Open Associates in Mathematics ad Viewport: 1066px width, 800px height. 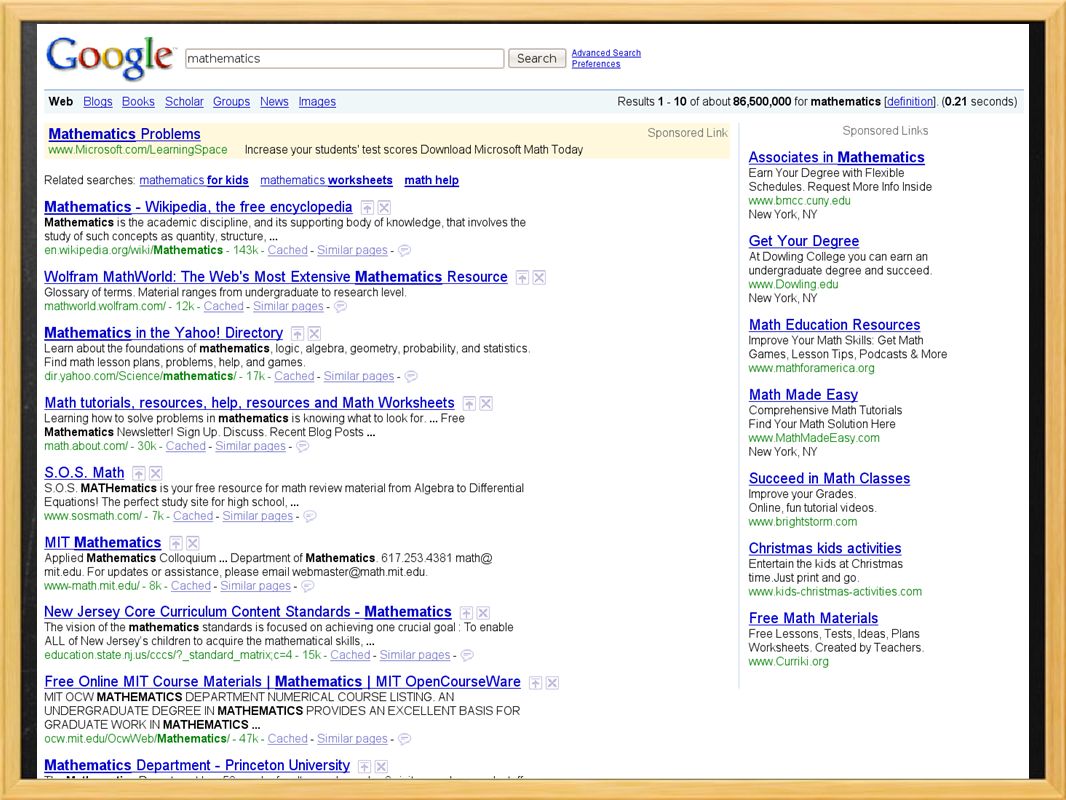tap(836, 157)
